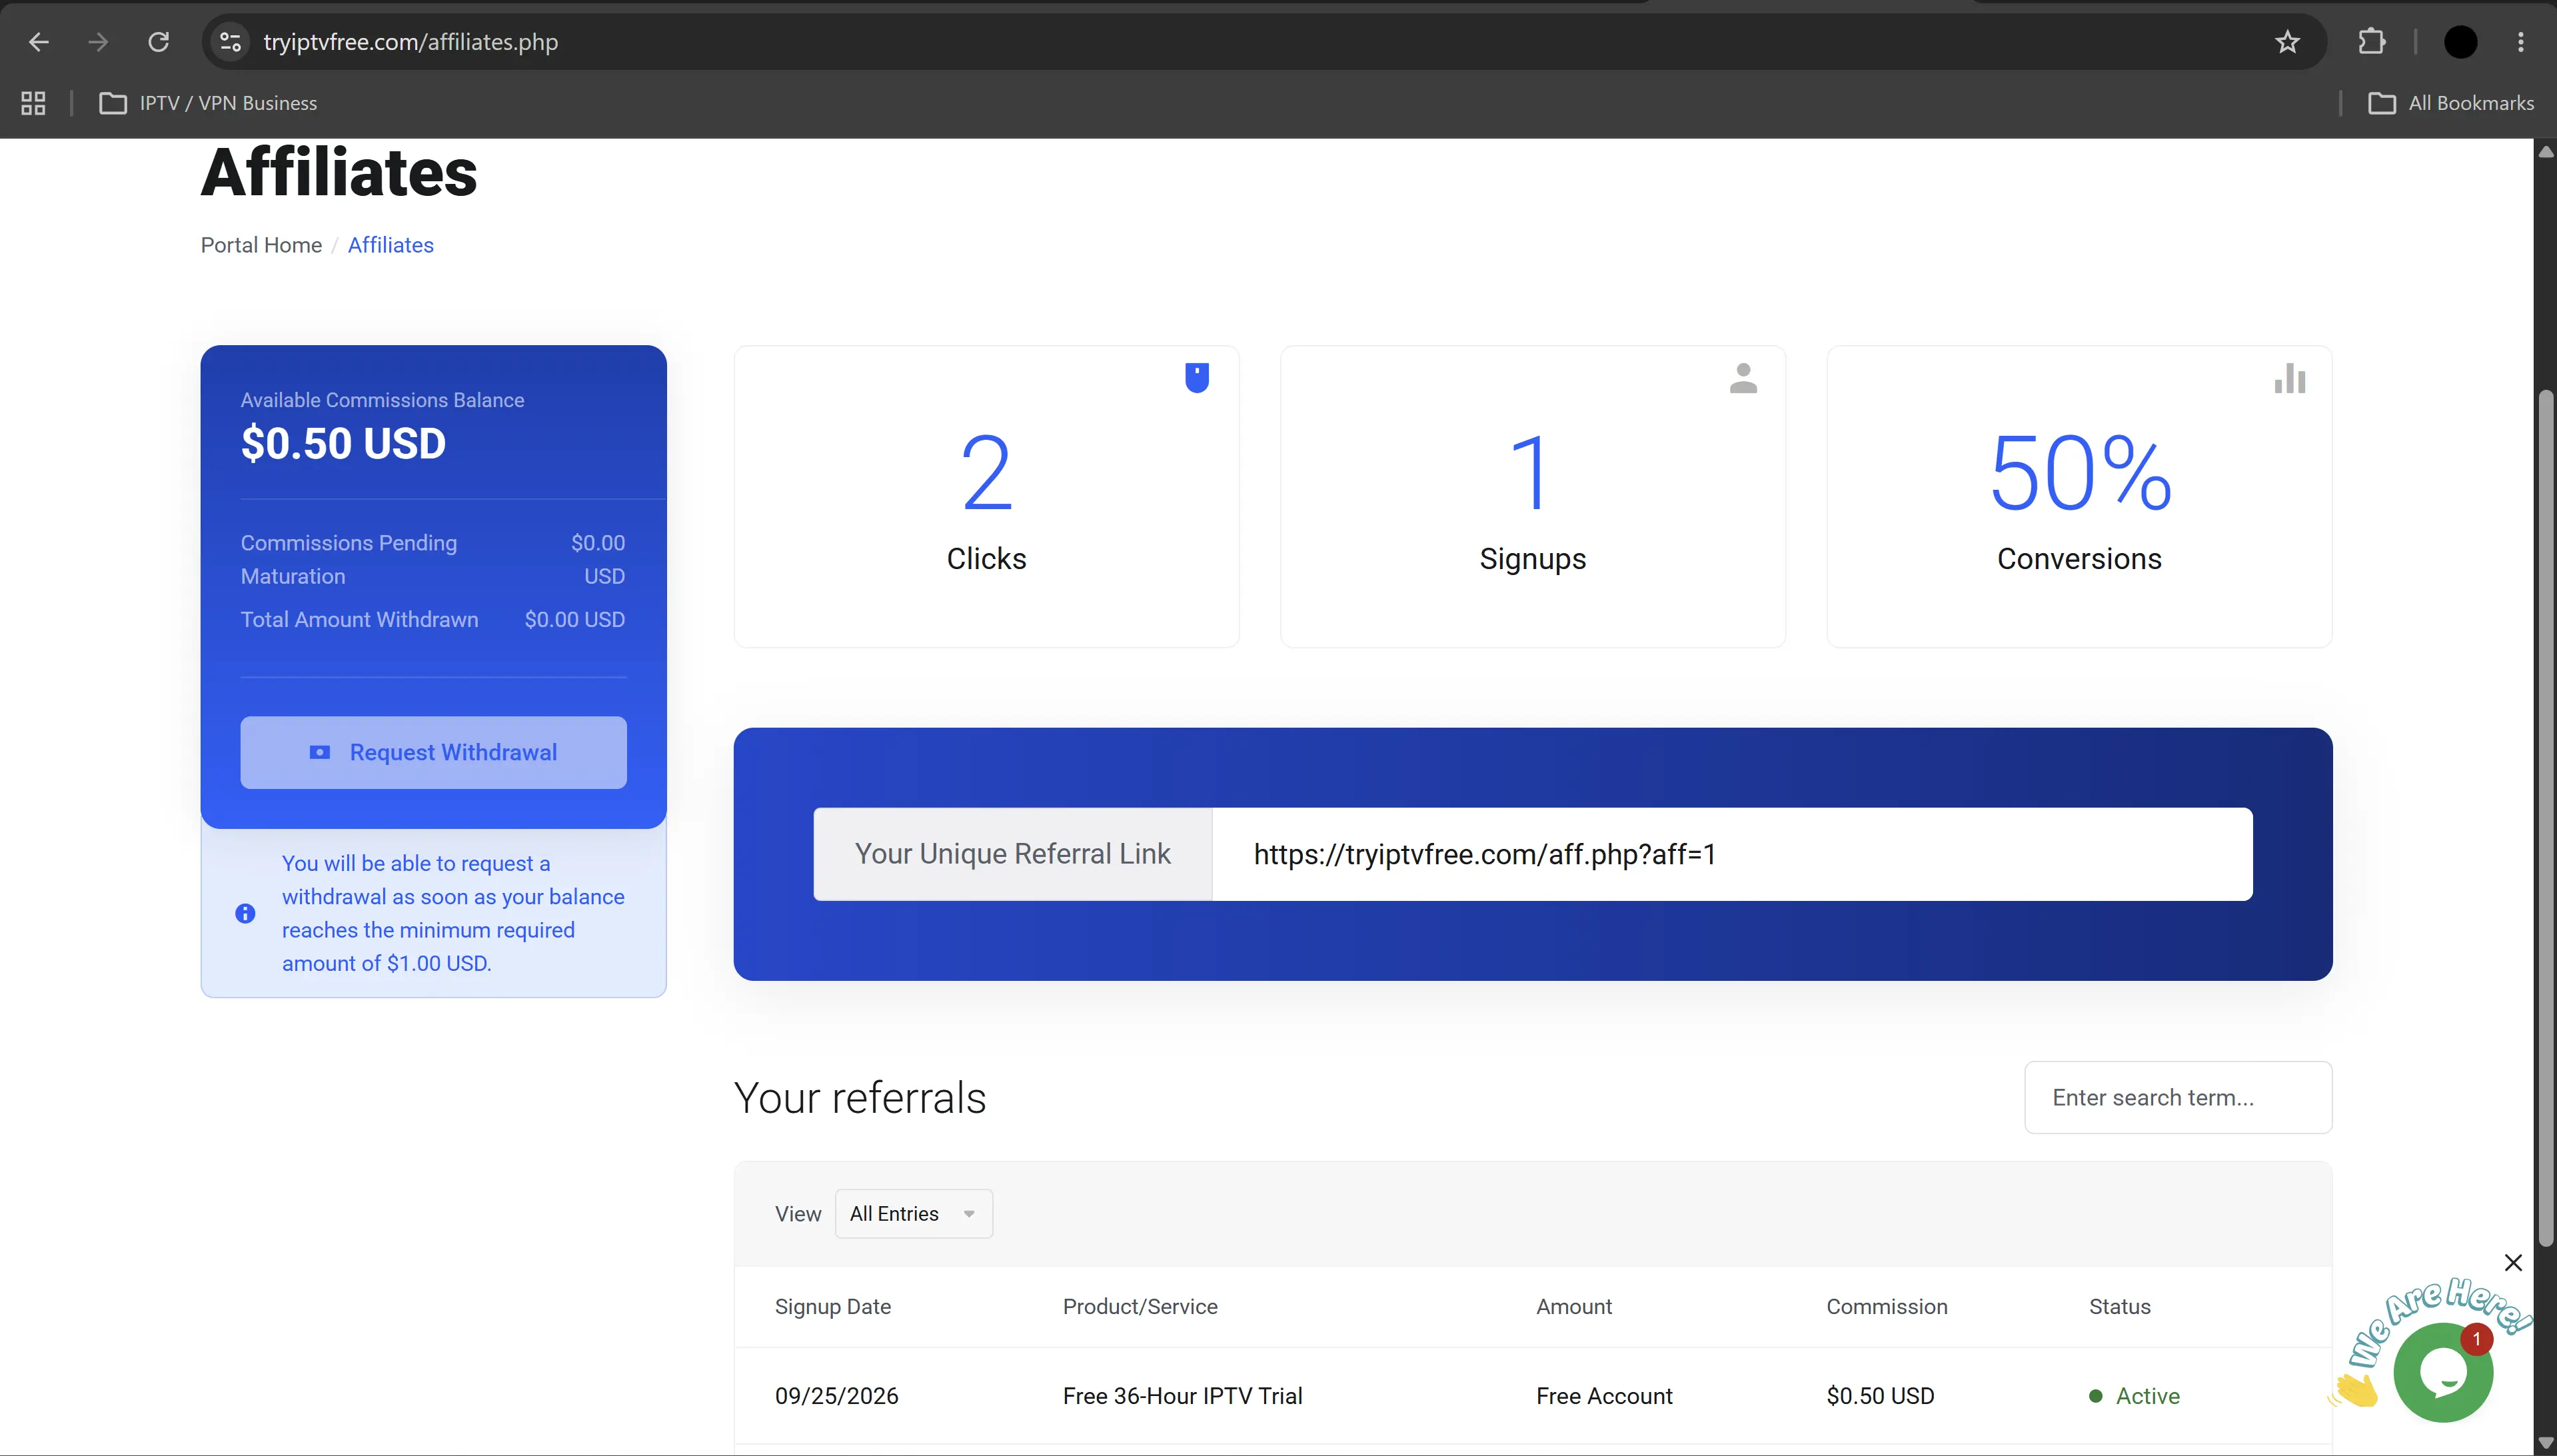
Task: Click the browser address bar URL
Action: (x=410, y=42)
